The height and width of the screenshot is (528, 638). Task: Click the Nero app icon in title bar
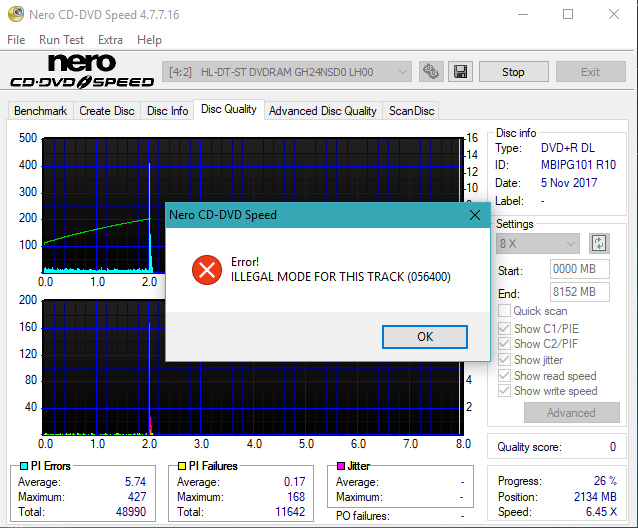(16, 14)
